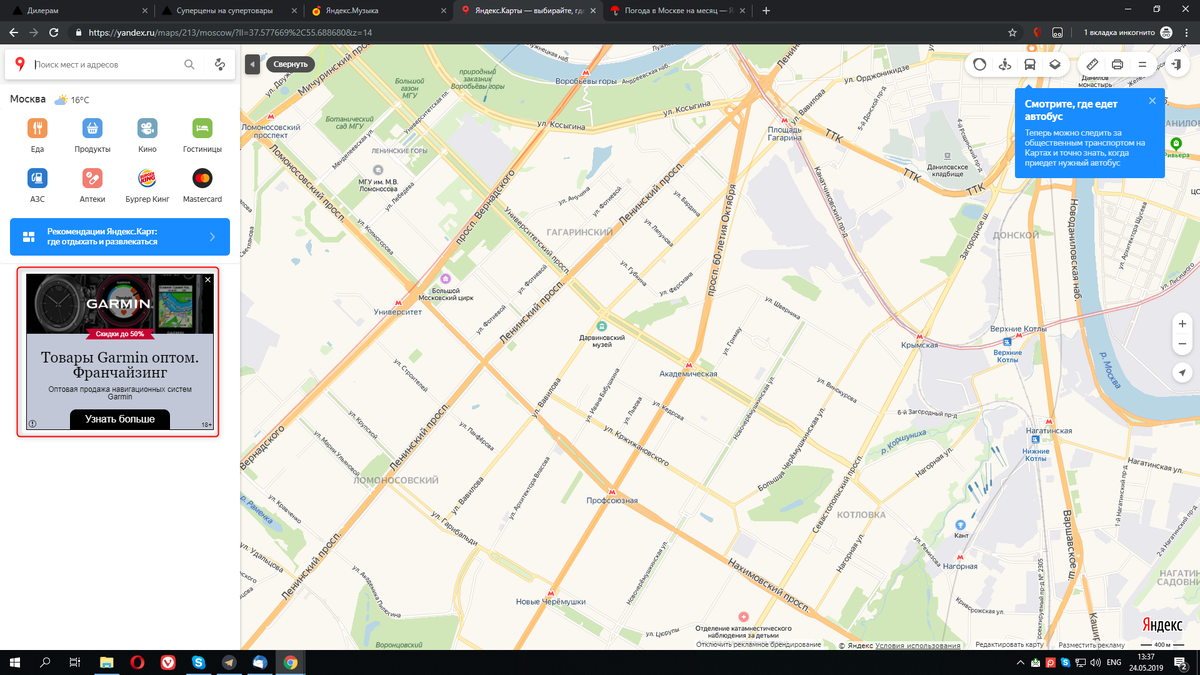Click the my location arrow button
Image resolution: width=1200 pixels, height=675 pixels.
click(1183, 372)
